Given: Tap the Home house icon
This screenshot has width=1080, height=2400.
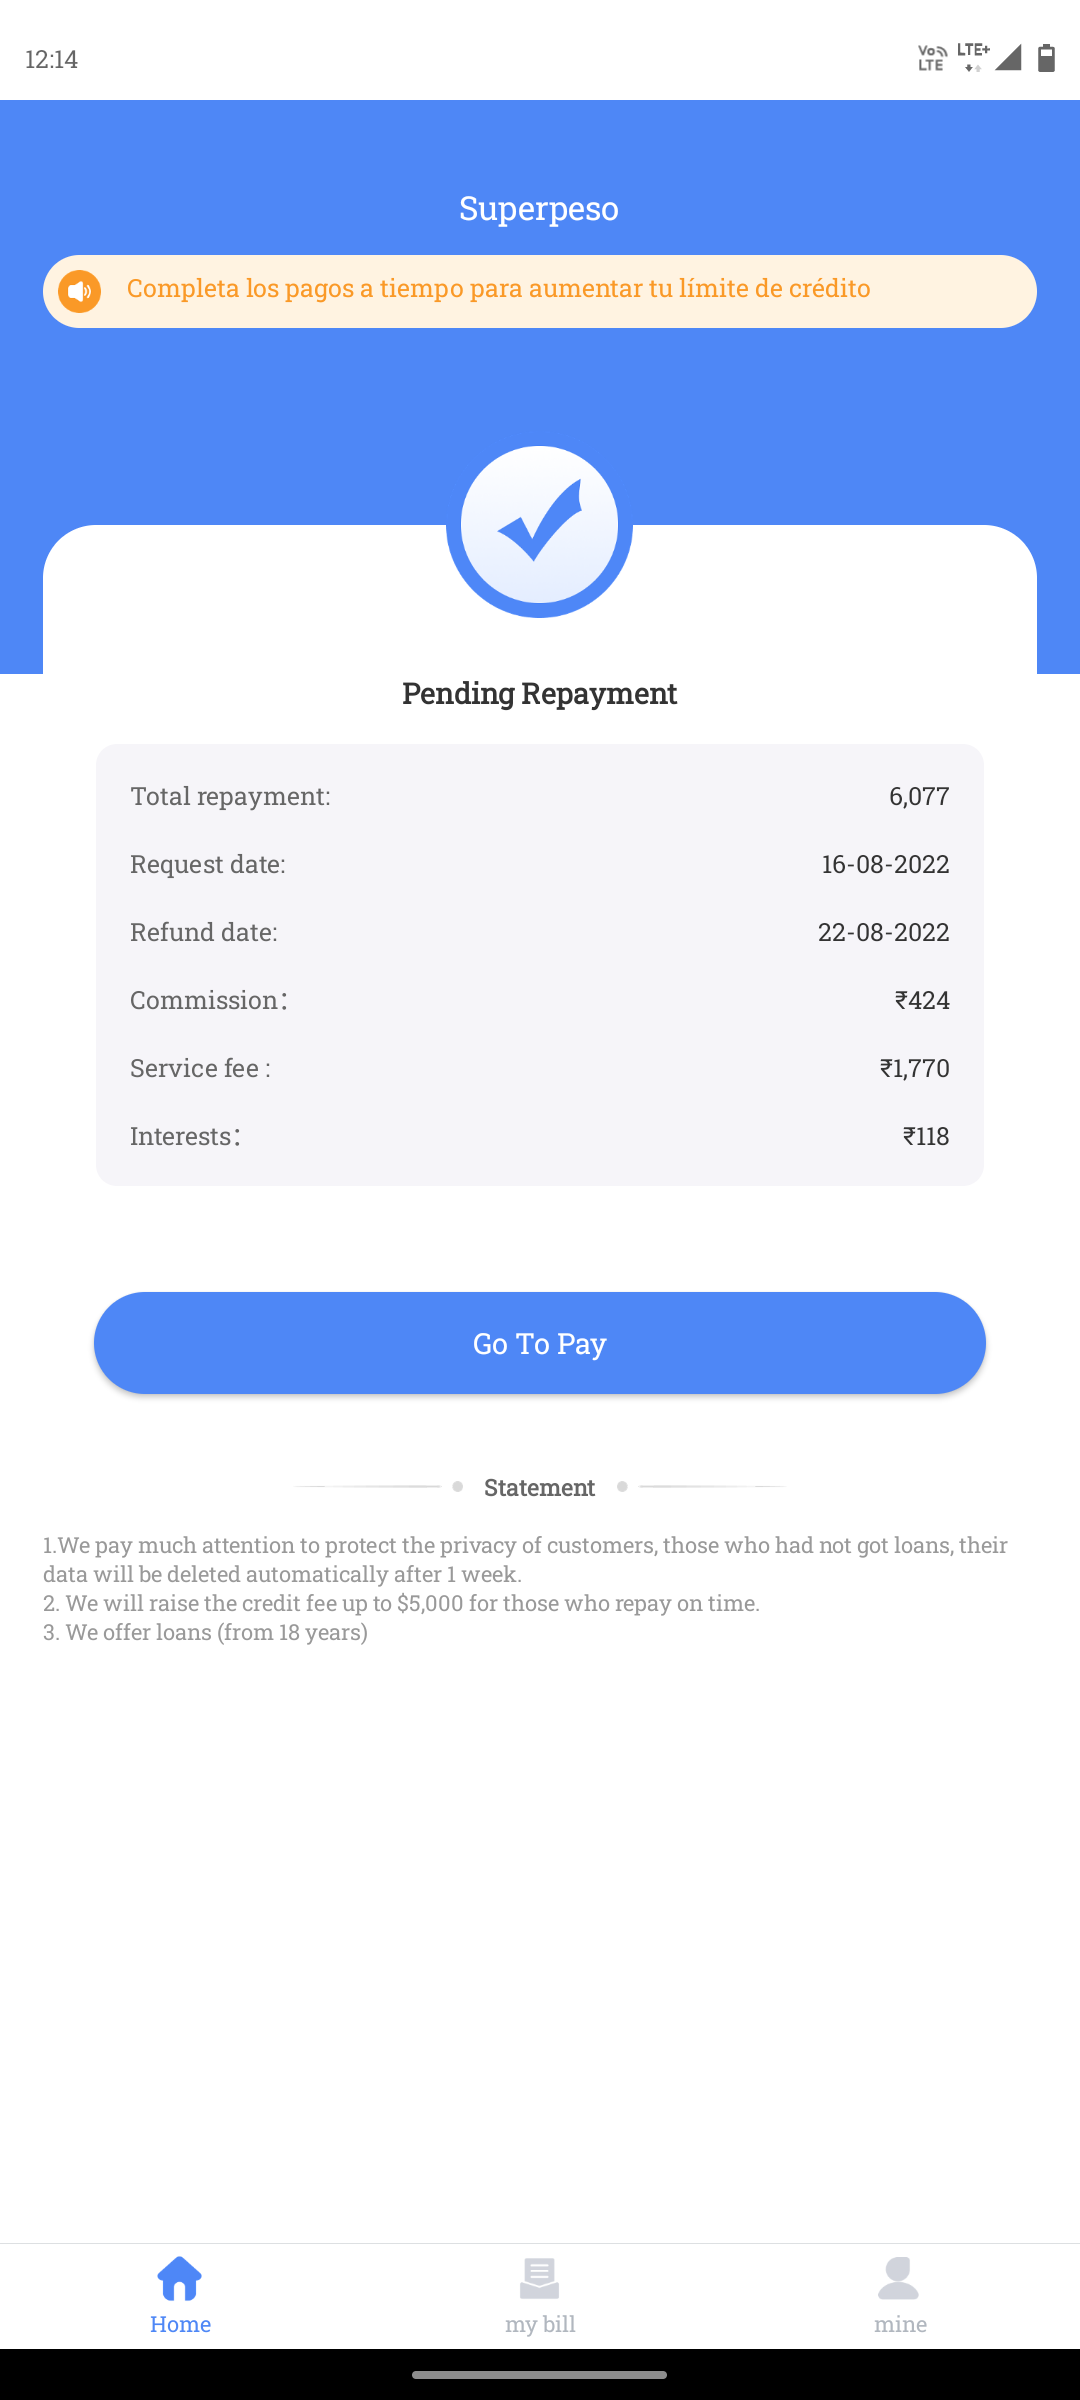Looking at the screenshot, I should point(180,2279).
